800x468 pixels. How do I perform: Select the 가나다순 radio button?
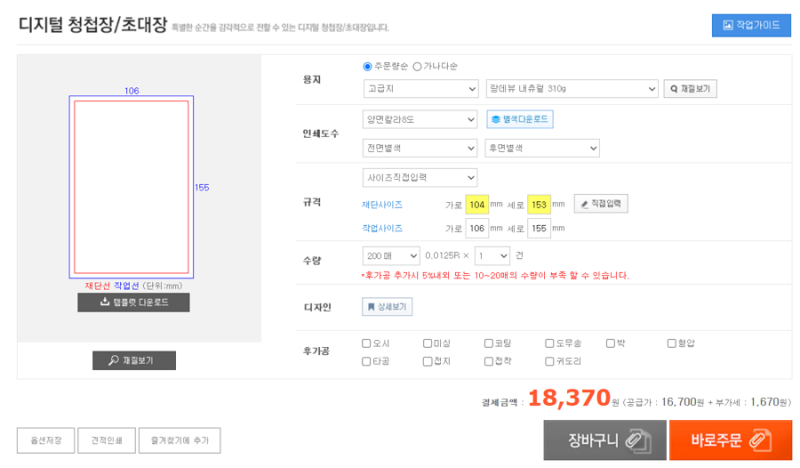417,66
